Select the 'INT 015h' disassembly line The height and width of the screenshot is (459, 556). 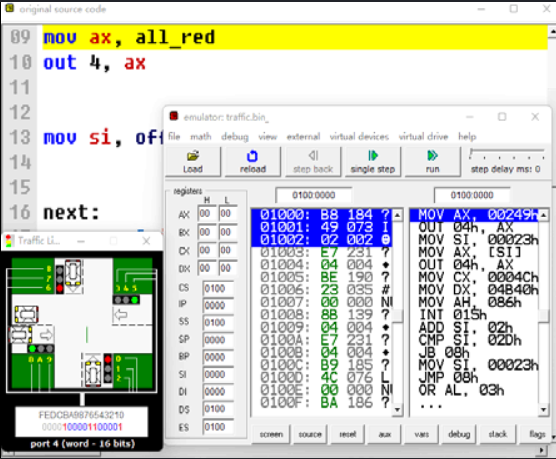[x=474, y=315]
